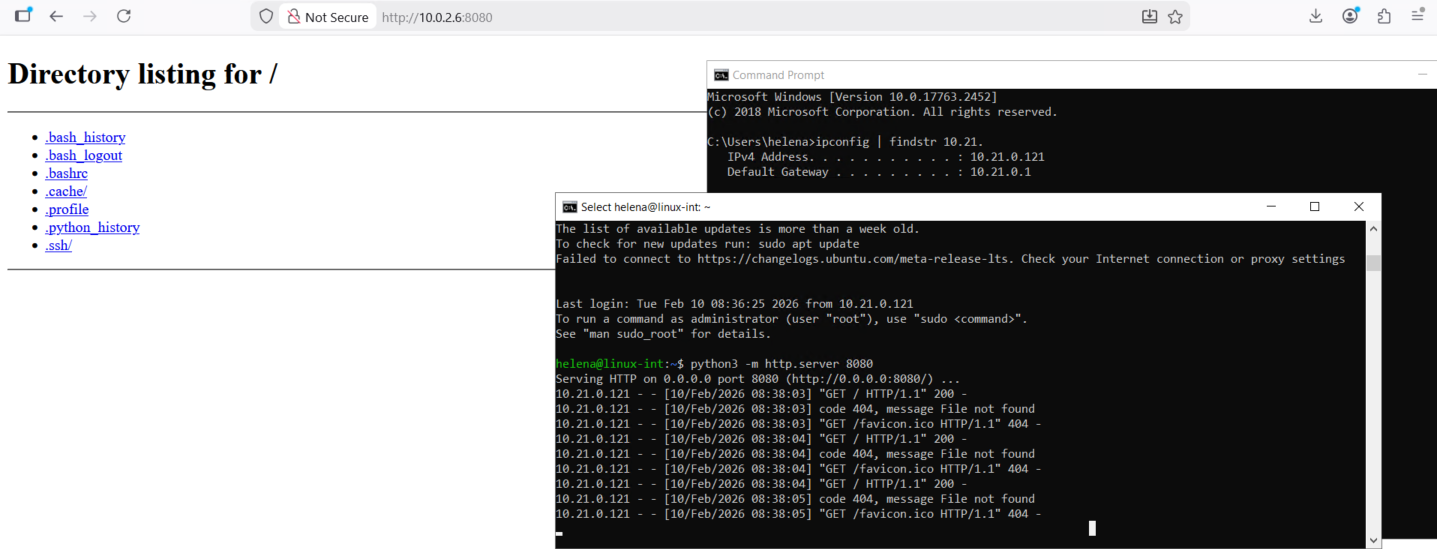
Task: Open the browser hamburger menu
Action: pyautogui.click(x=1417, y=16)
